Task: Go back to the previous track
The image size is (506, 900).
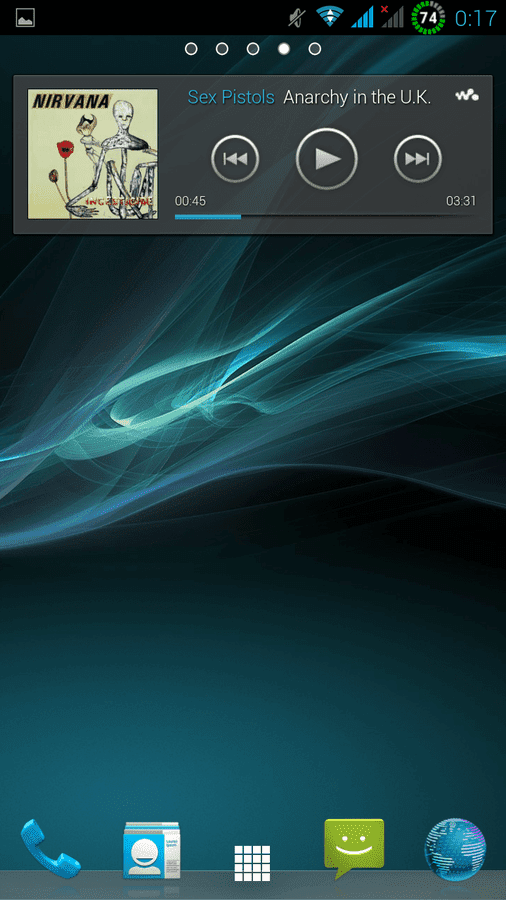Action: (x=235, y=158)
